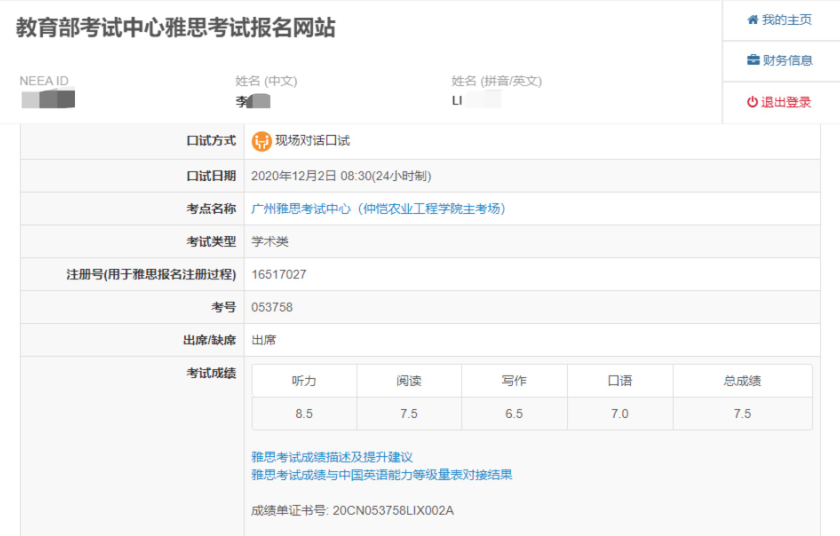Click the 现场对话口试 text
Image resolution: width=840 pixels, height=536 pixels.
point(312,141)
